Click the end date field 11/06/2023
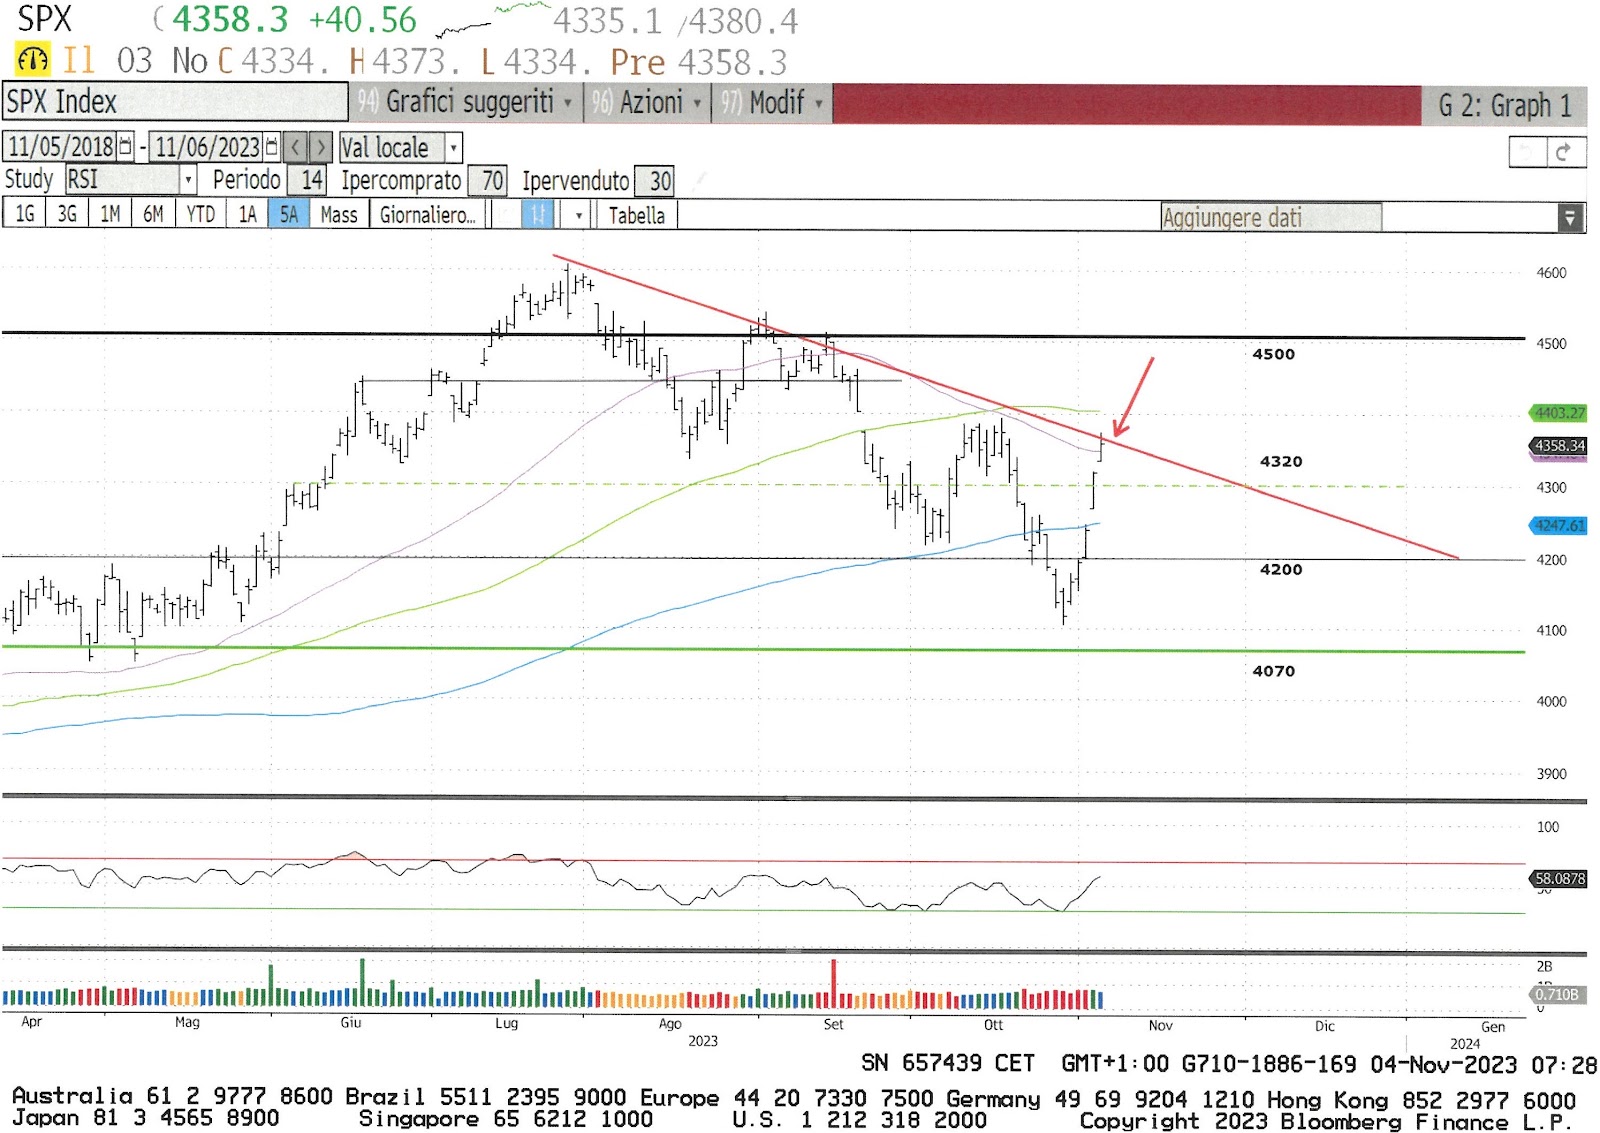 pyautogui.click(x=207, y=147)
